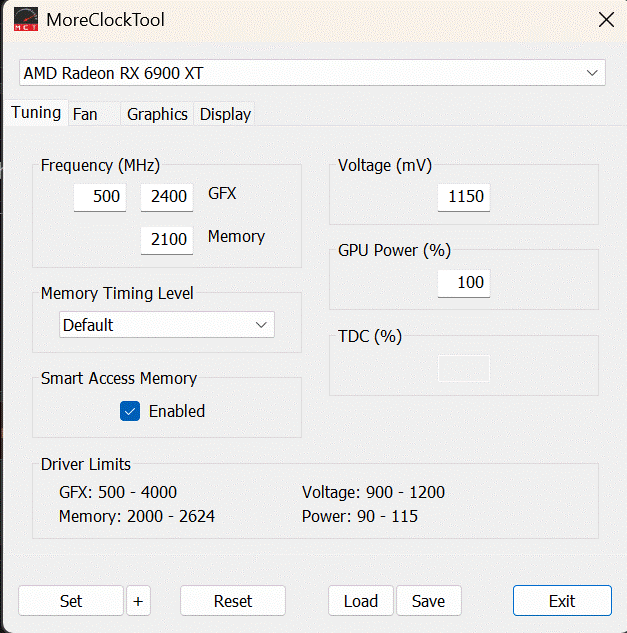Click the GFX maximum frequency field showing 2400
The width and height of the screenshot is (627, 633).
pyautogui.click(x=167, y=197)
